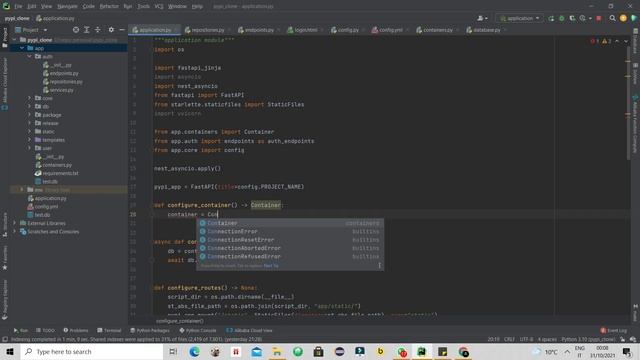
Task: Select ConnectionResetError completion suggestion
Action: [x=290, y=240]
